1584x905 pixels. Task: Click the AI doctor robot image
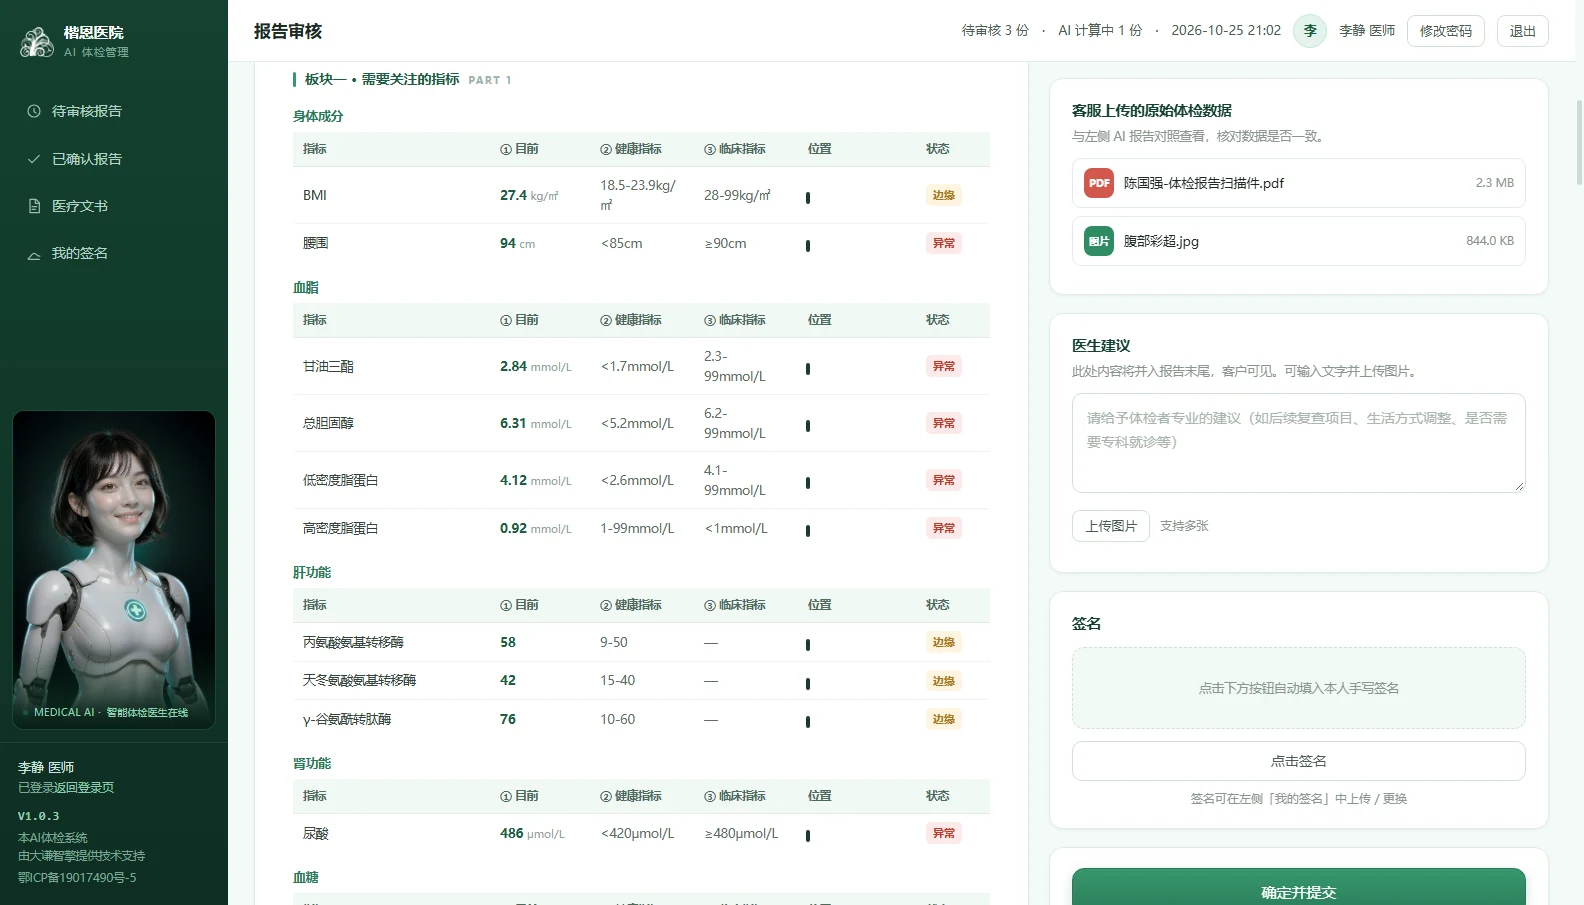click(x=114, y=570)
